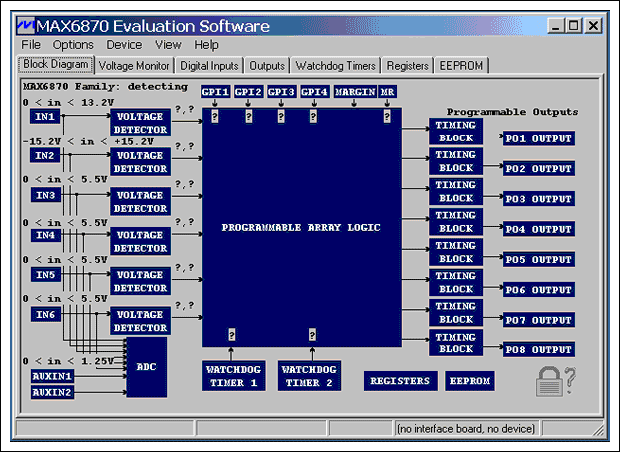This screenshot has width=620, height=452.
Task: Click the Programmable Array Logic block
Action: [x=301, y=228]
